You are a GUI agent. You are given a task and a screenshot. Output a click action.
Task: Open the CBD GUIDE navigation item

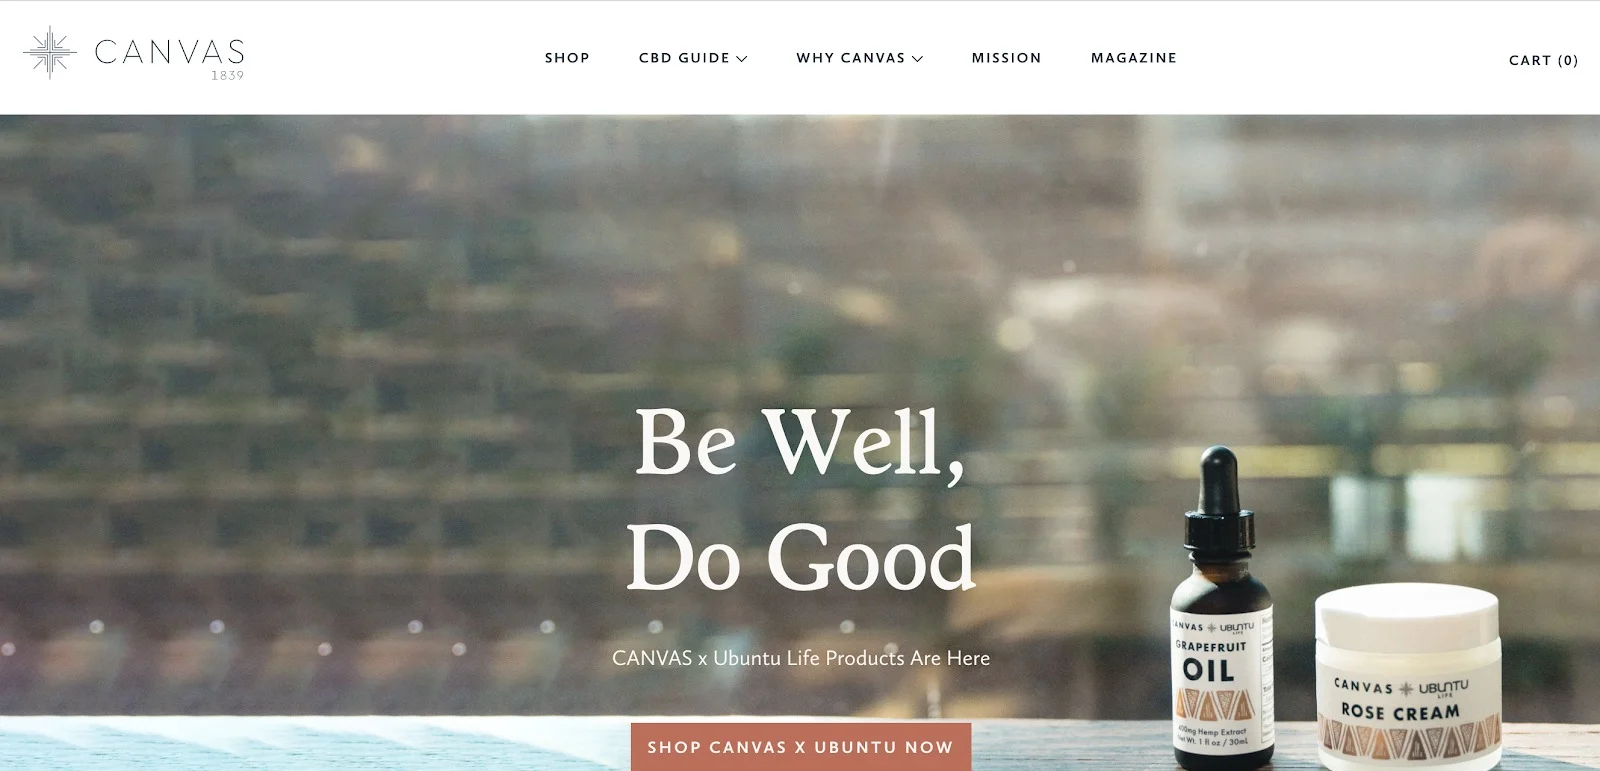[x=685, y=58]
